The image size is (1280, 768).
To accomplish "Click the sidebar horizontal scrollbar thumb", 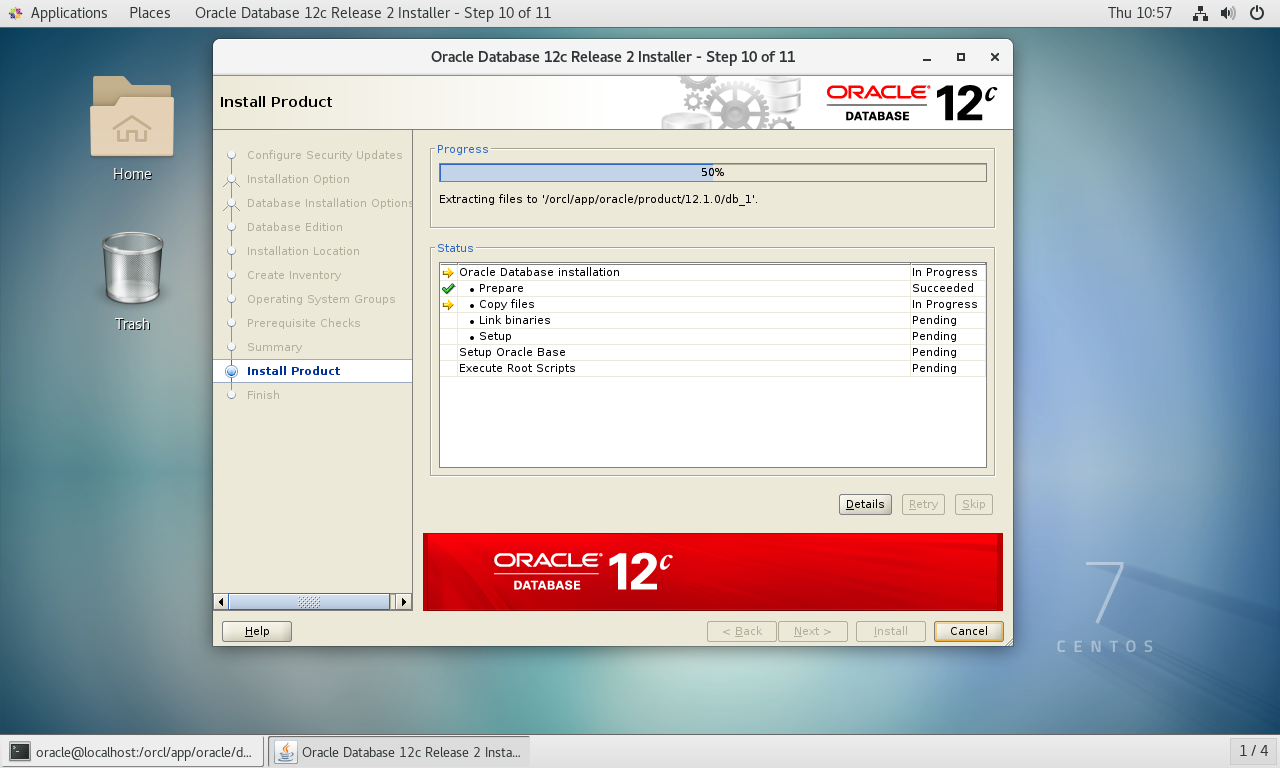I will click(x=309, y=602).
